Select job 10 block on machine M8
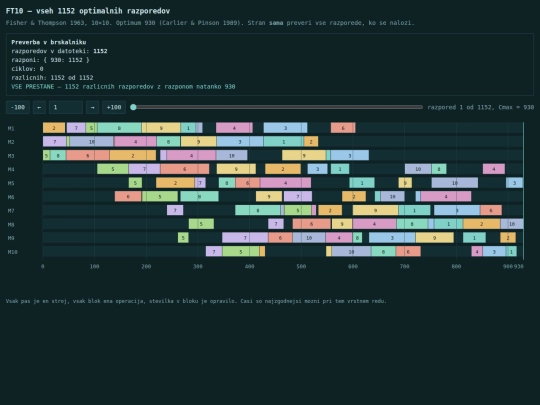This screenshot has width=540, height=405. point(512,224)
